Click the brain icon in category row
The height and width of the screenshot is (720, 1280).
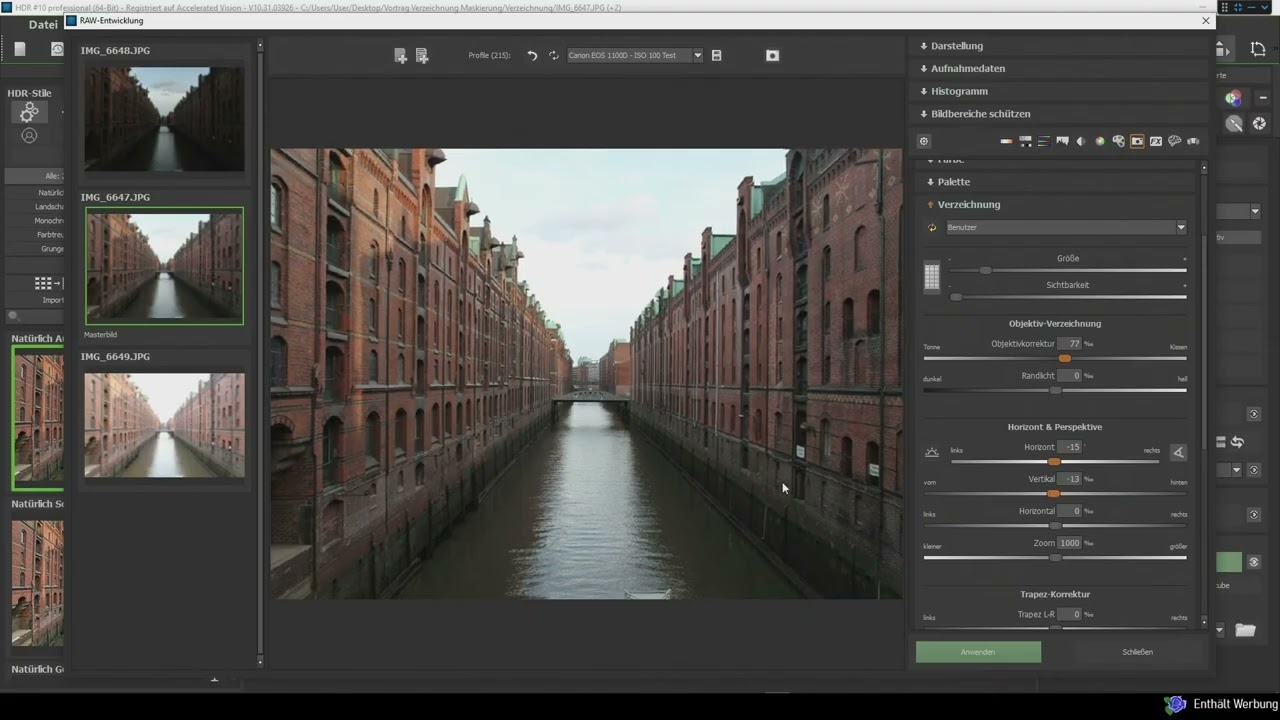tap(1175, 141)
